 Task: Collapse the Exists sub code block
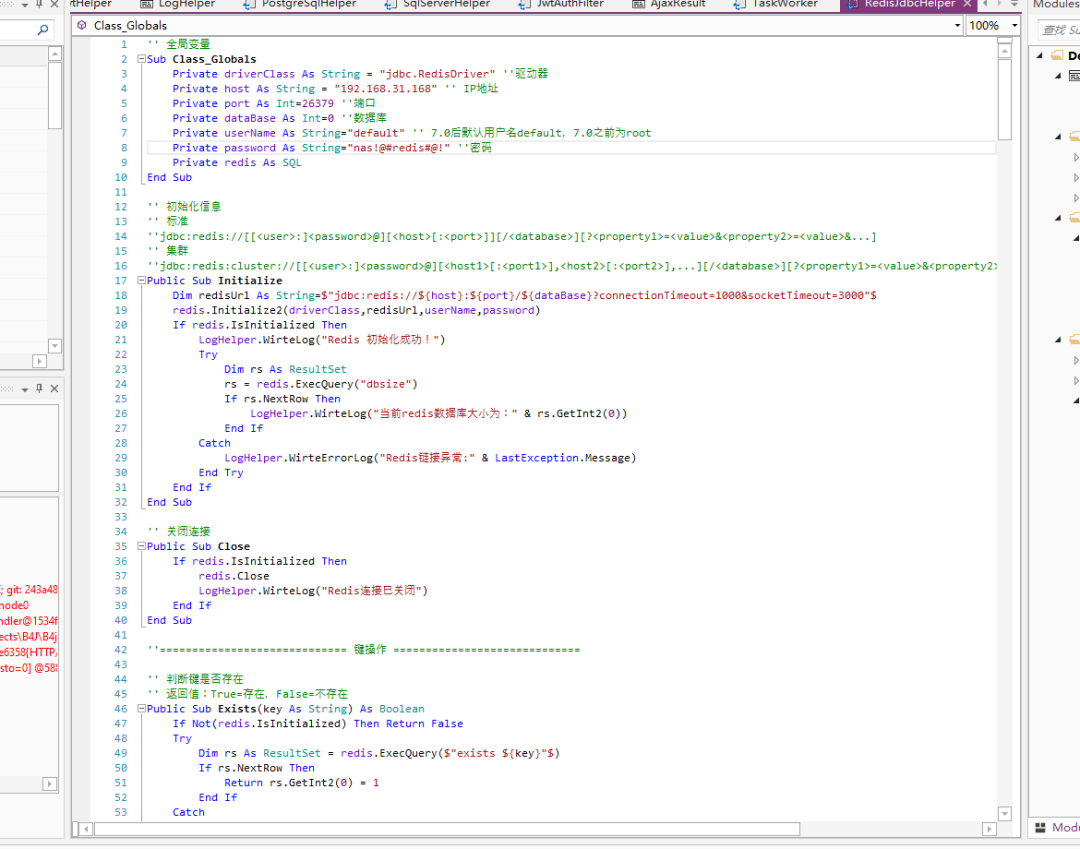coord(141,709)
